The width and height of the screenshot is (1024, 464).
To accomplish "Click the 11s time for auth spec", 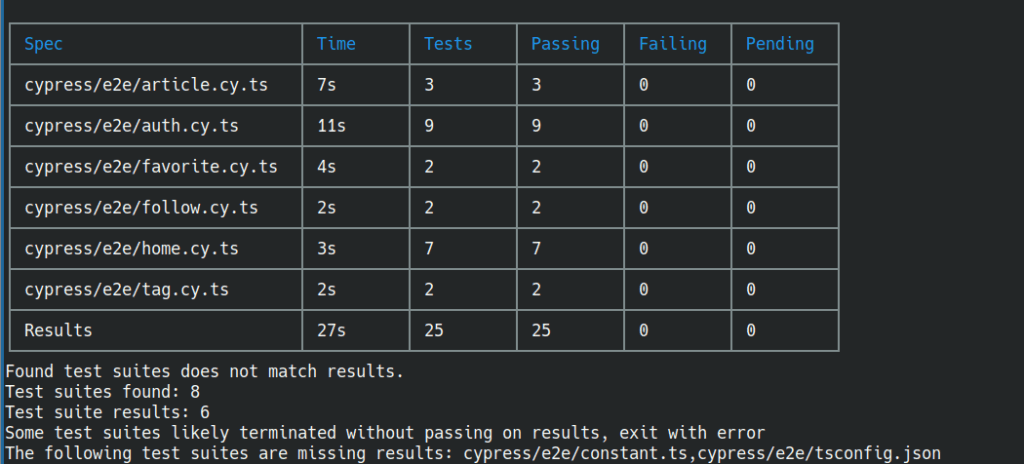I will (331, 125).
